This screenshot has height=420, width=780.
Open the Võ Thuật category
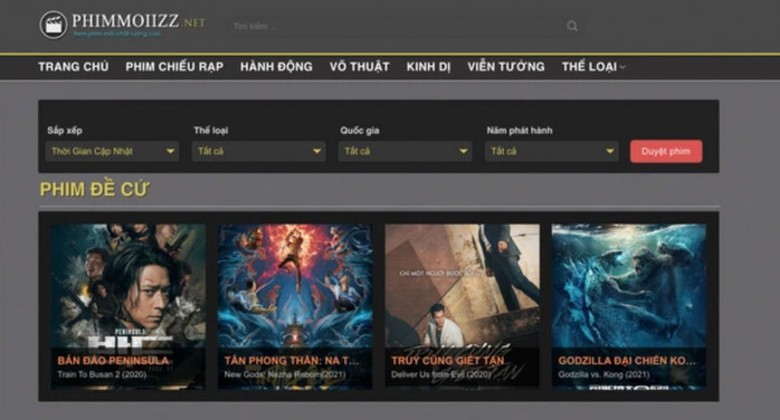pyautogui.click(x=359, y=67)
